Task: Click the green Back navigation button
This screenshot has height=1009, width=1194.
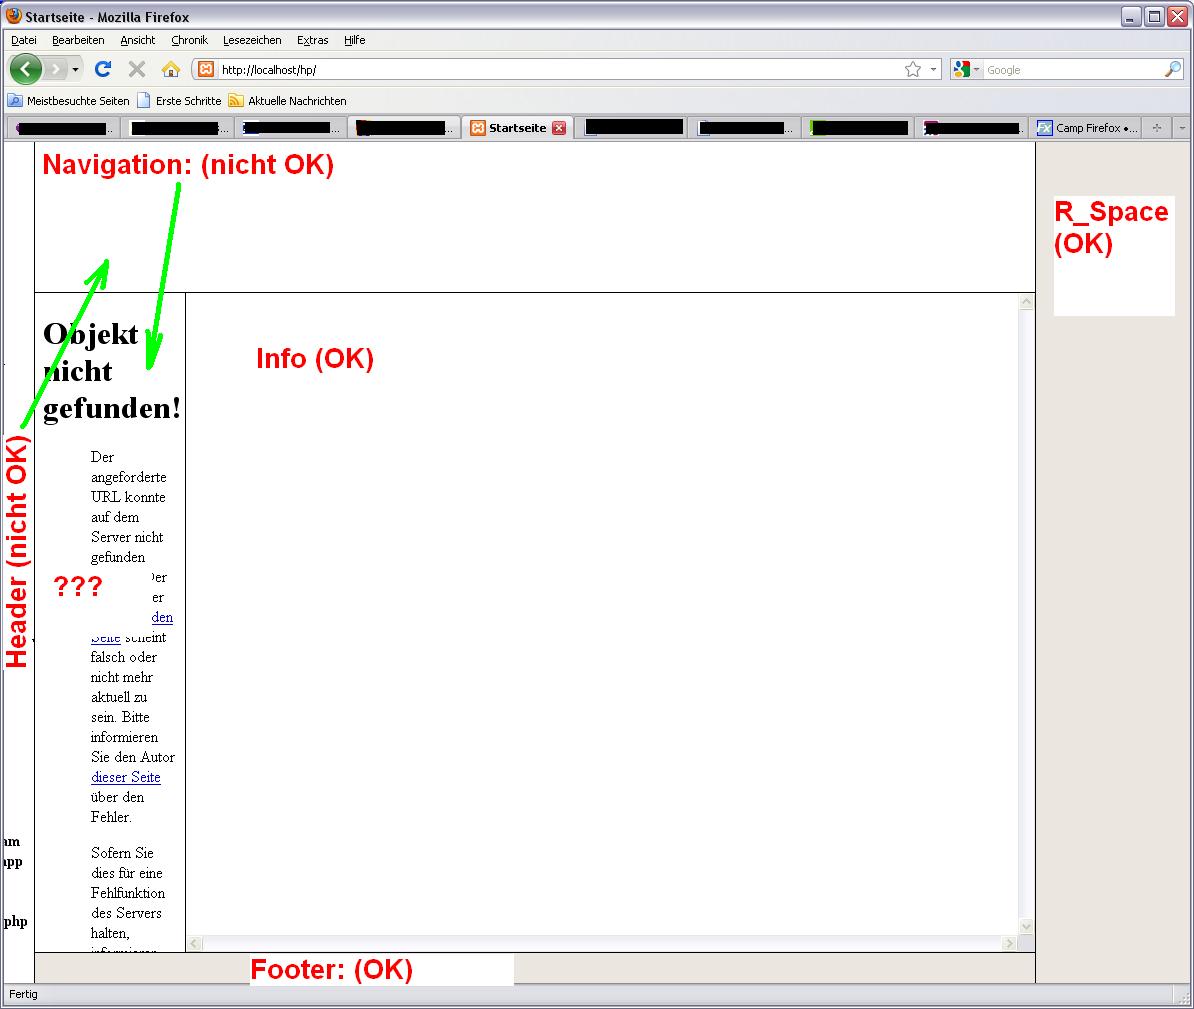Action: 25,69
